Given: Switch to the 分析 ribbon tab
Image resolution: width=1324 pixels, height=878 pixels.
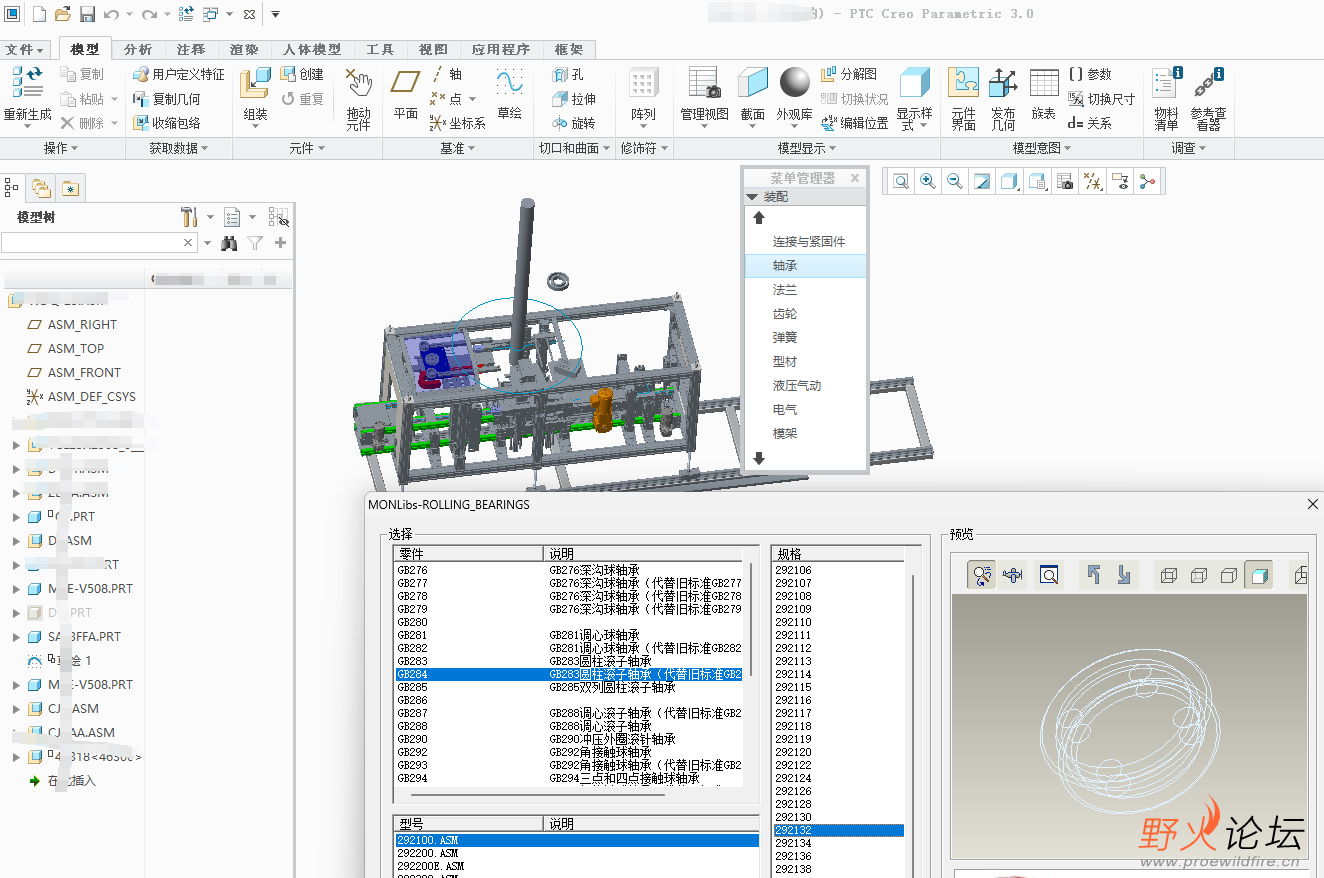Looking at the screenshot, I should click(138, 49).
